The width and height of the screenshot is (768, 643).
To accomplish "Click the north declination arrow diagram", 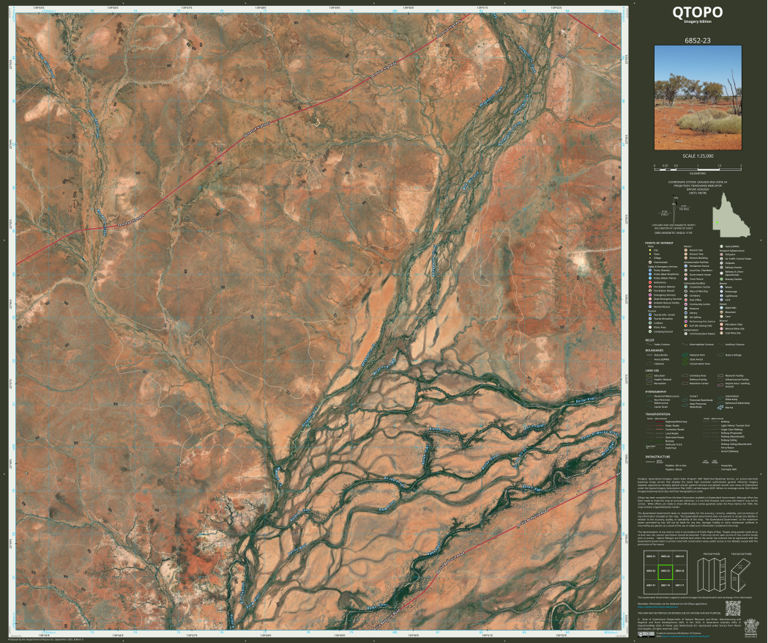I will (674, 210).
